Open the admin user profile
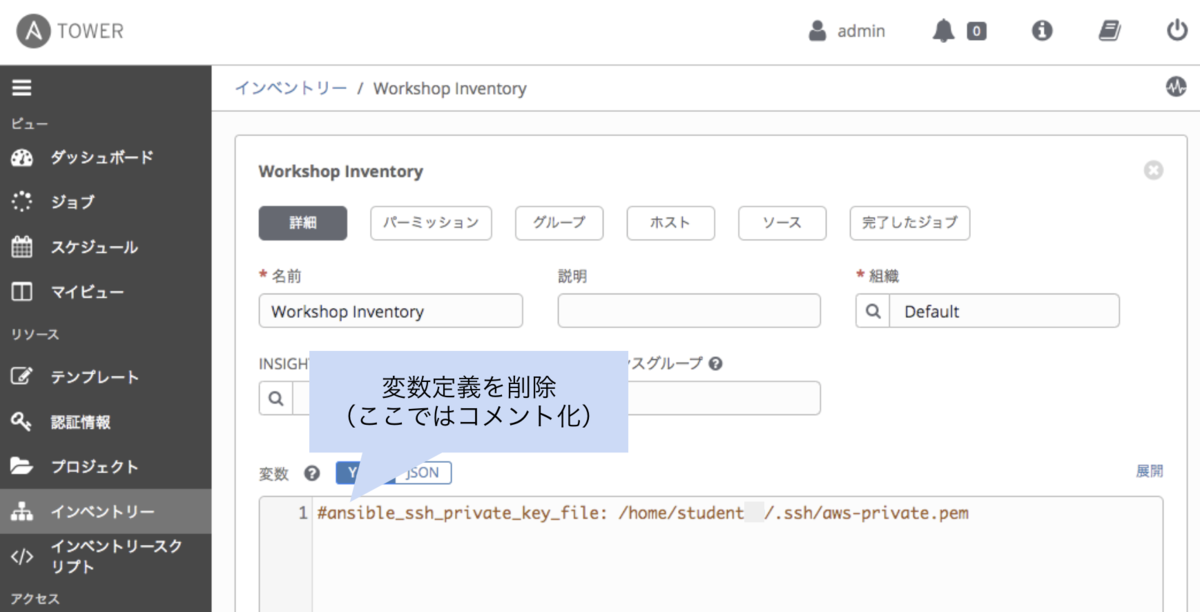 pos(847,31)
